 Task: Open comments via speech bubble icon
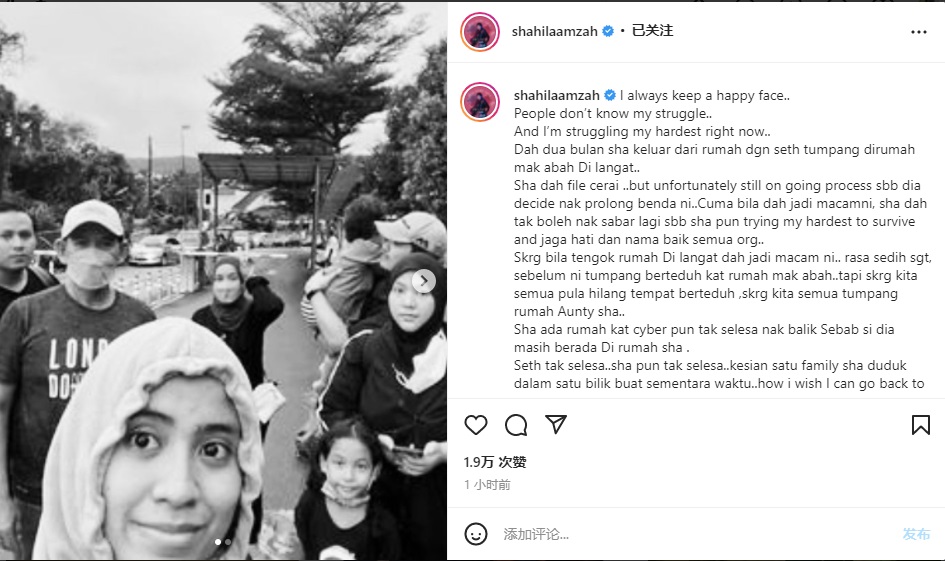pyautogui.click(x=516, y=425)
